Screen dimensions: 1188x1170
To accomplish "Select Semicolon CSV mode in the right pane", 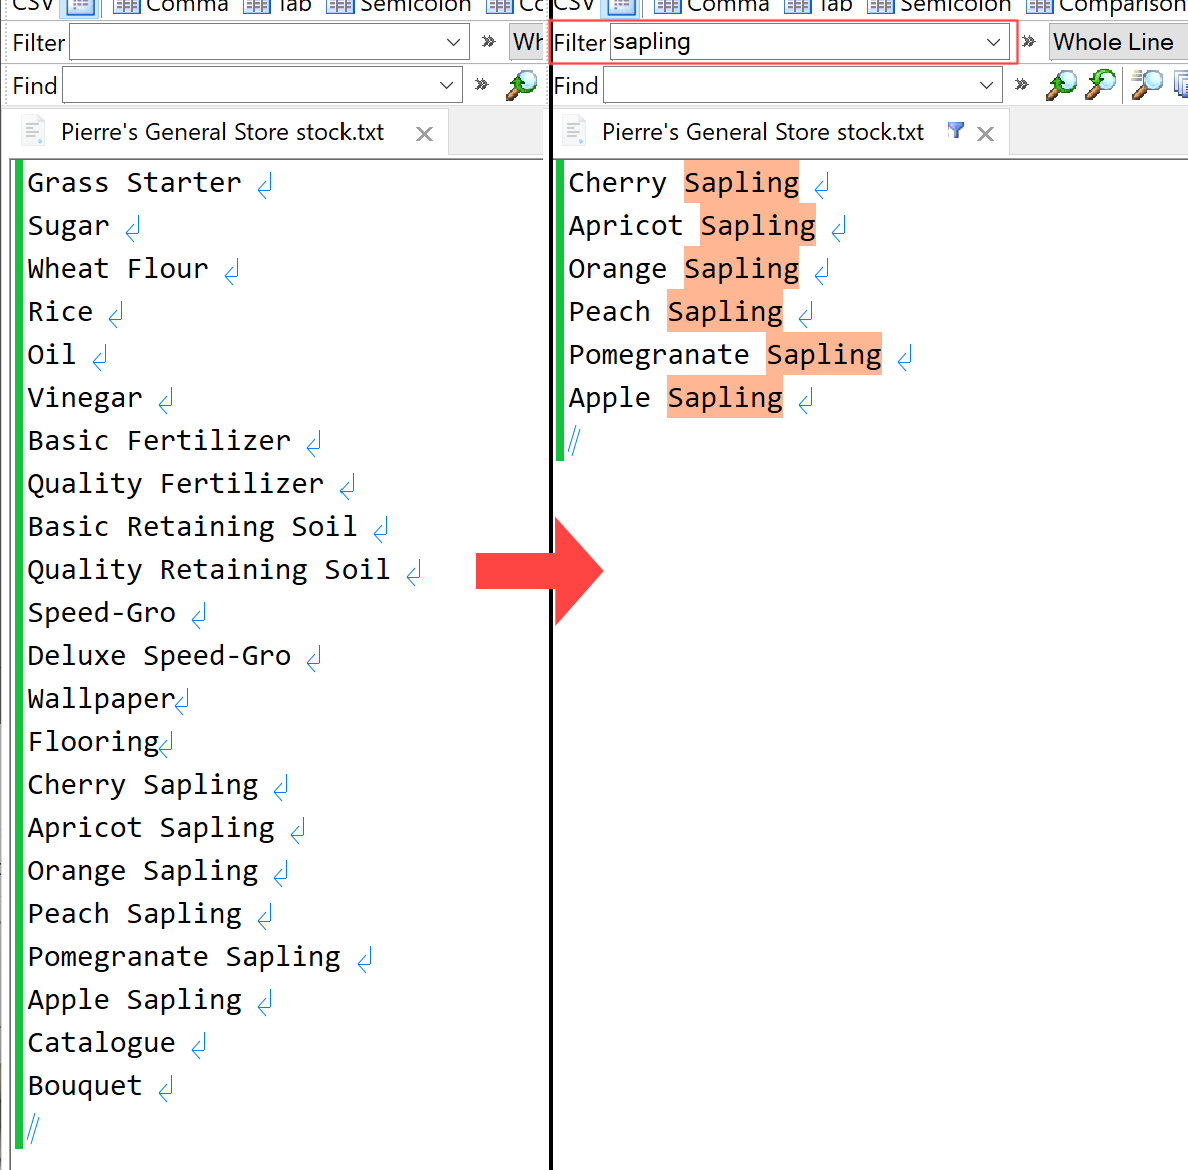I will [939, 7].
